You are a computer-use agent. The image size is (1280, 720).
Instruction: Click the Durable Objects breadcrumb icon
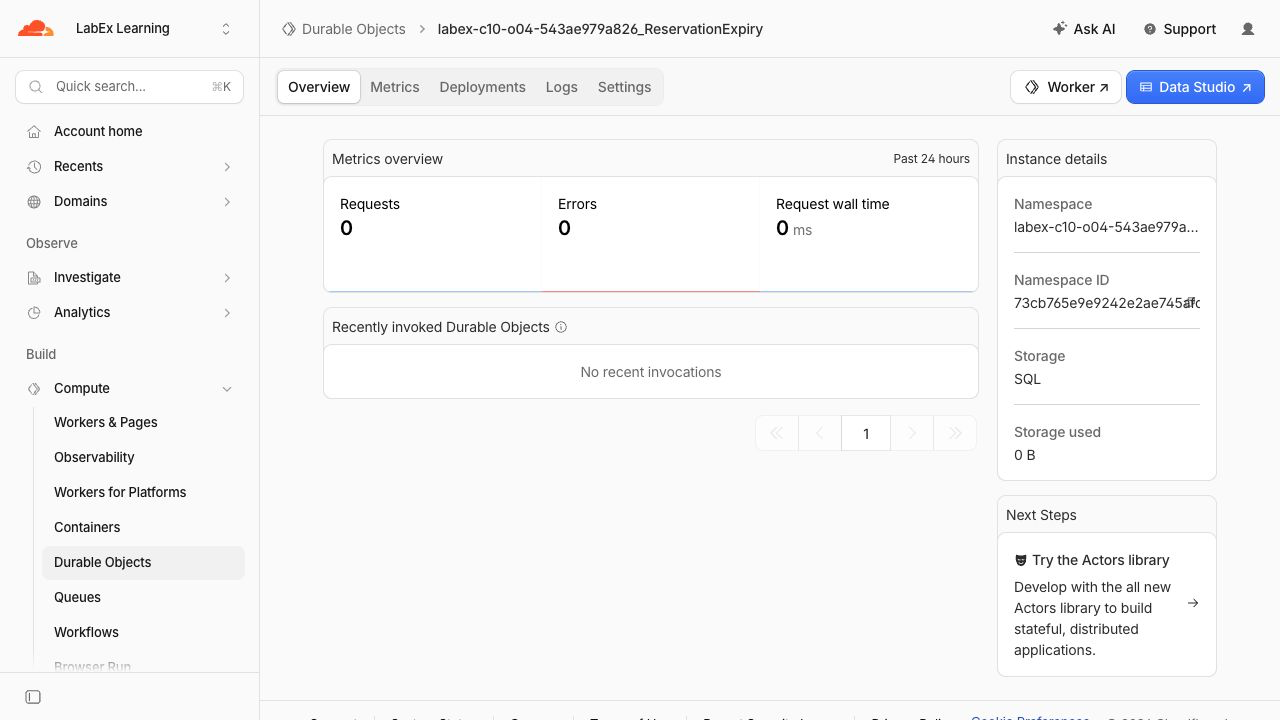point(289,29)
